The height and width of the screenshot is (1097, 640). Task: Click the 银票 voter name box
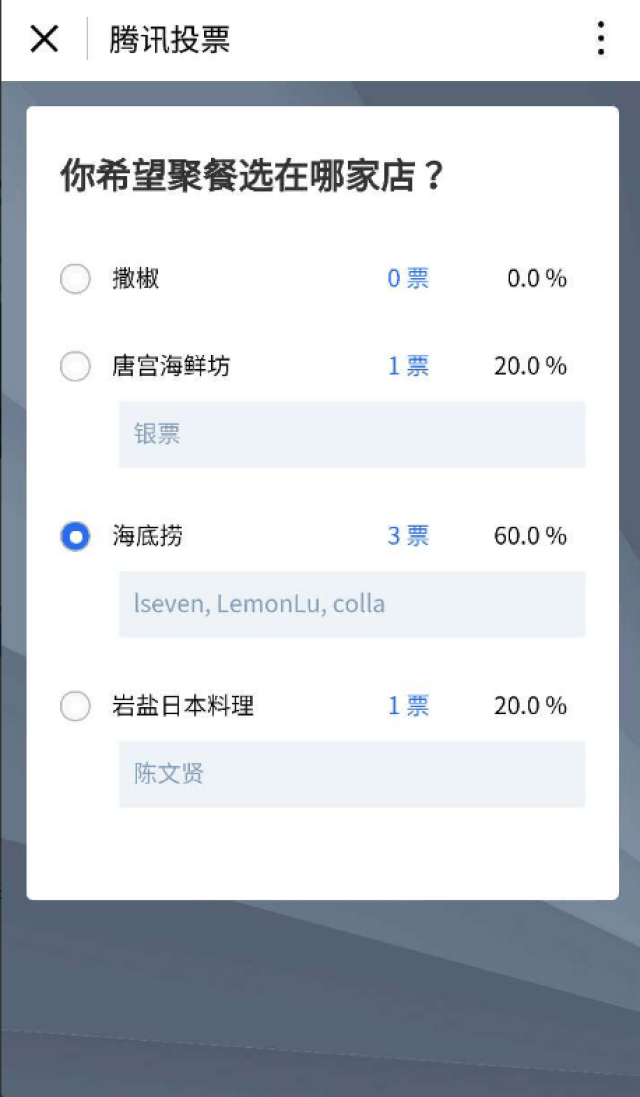352,434
